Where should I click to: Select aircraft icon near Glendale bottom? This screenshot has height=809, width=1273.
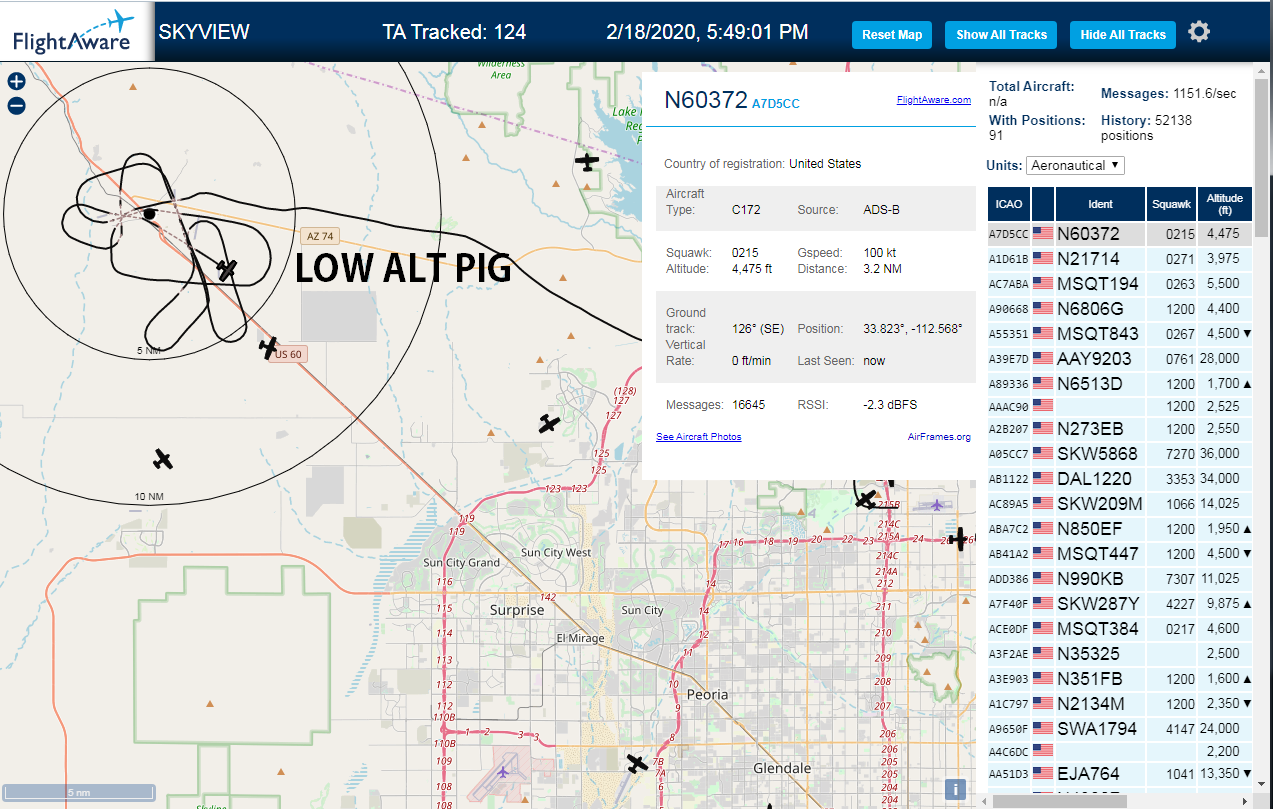(637, 764)
